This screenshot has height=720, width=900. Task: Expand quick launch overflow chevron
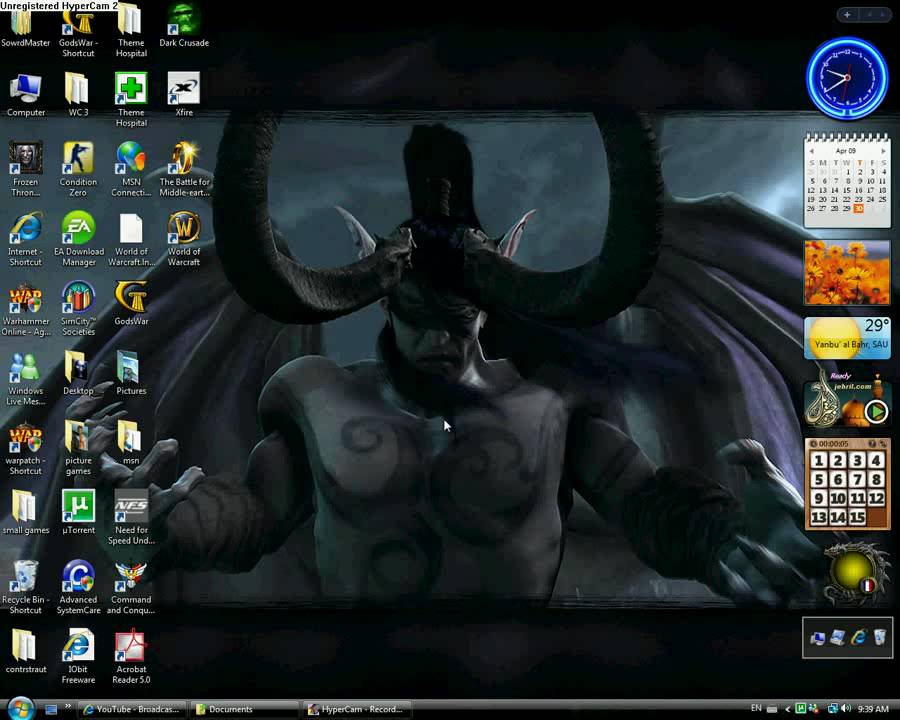tap(68, 706)
